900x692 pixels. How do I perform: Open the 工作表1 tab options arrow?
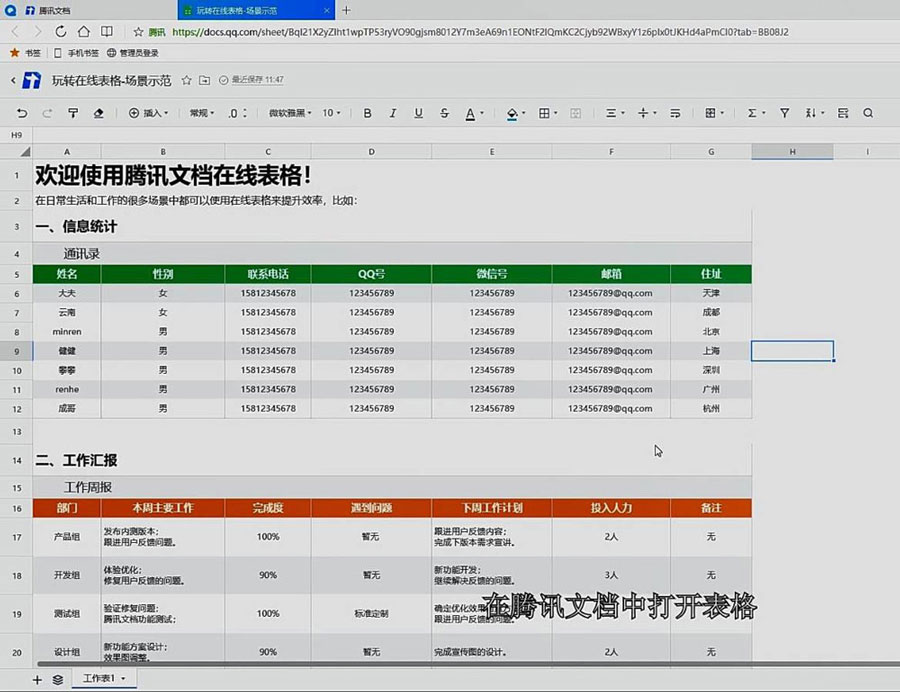123,679
